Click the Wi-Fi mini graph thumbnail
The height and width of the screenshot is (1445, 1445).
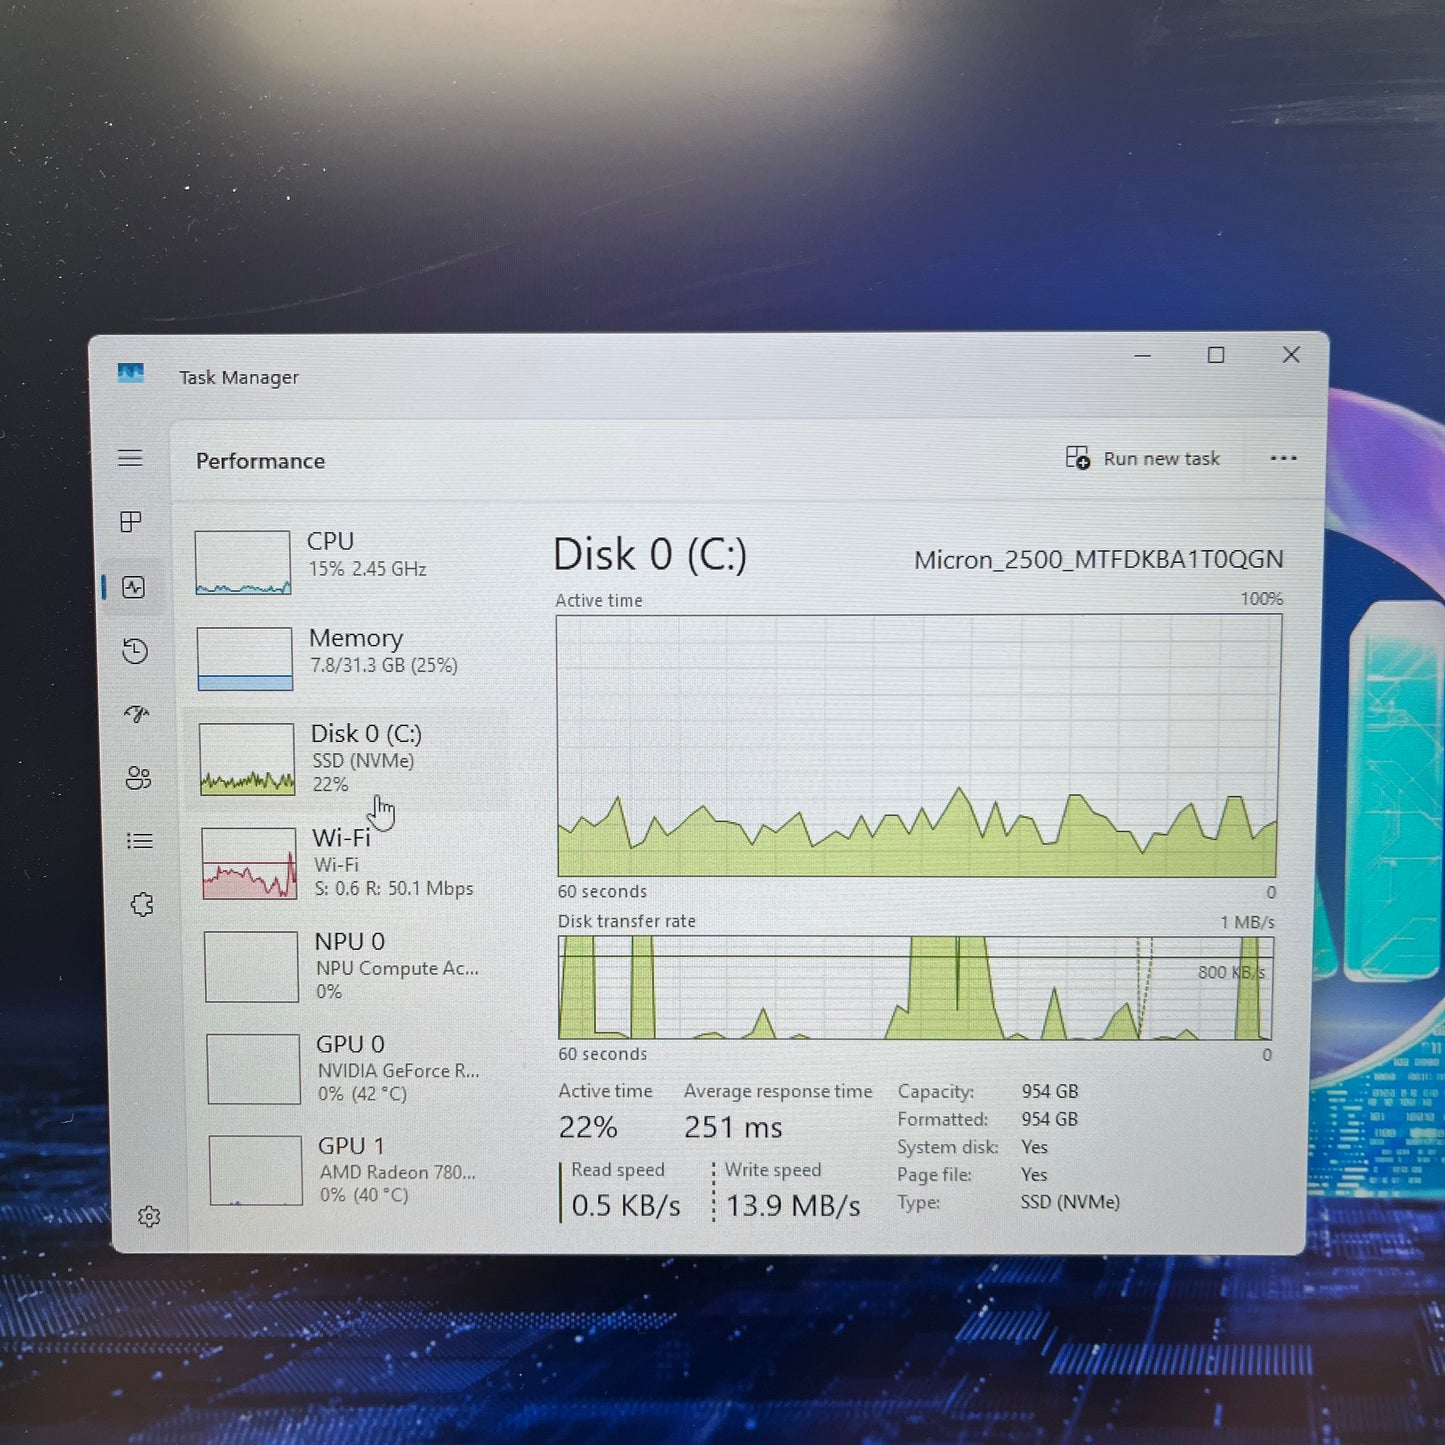pos(249,863)
